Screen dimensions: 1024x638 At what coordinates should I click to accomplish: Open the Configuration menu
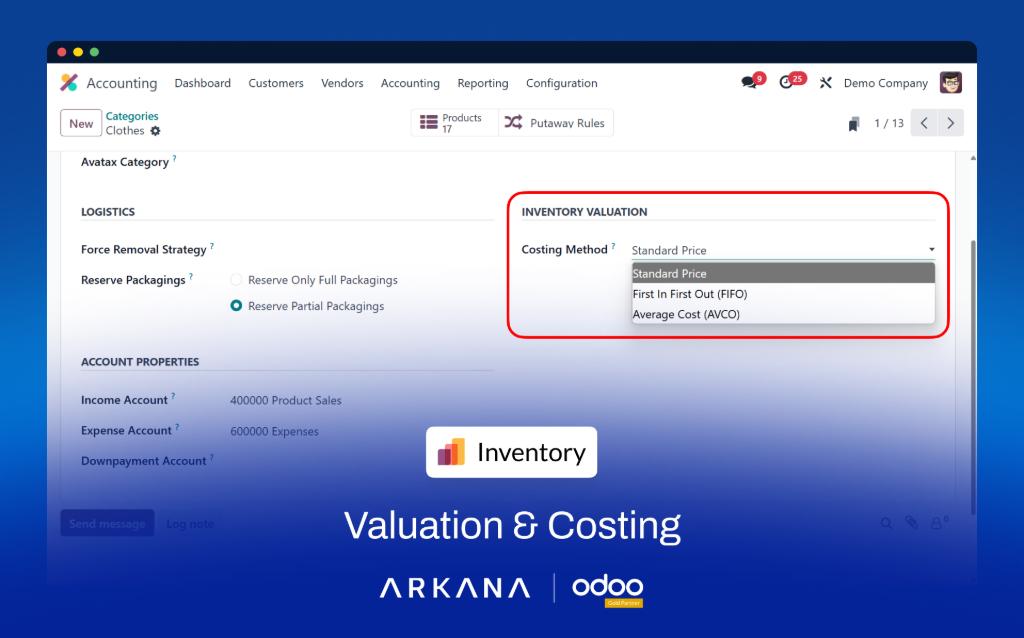[x=562, y=83]
